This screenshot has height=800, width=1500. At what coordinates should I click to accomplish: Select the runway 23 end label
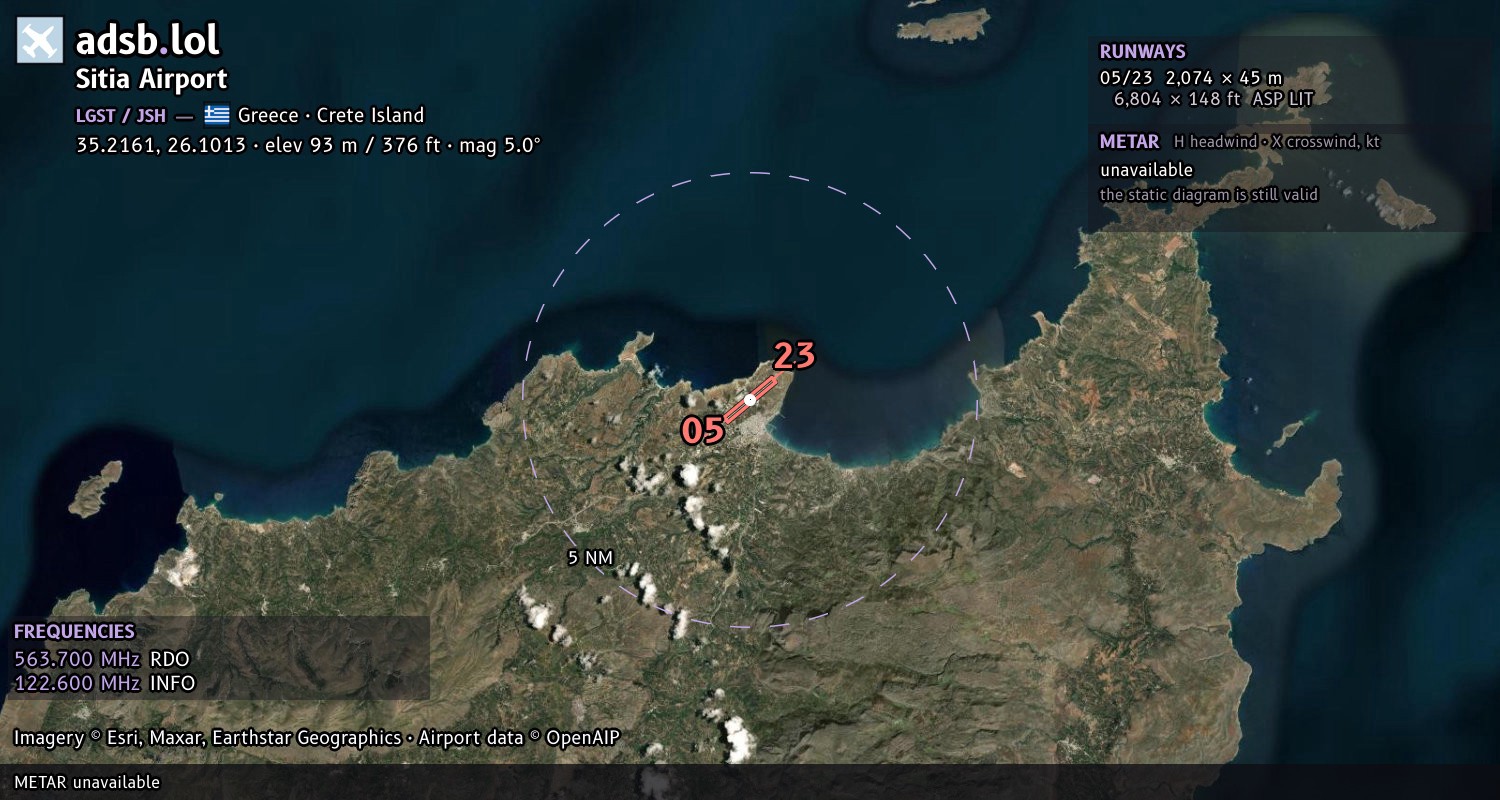[x=794, y=355]
